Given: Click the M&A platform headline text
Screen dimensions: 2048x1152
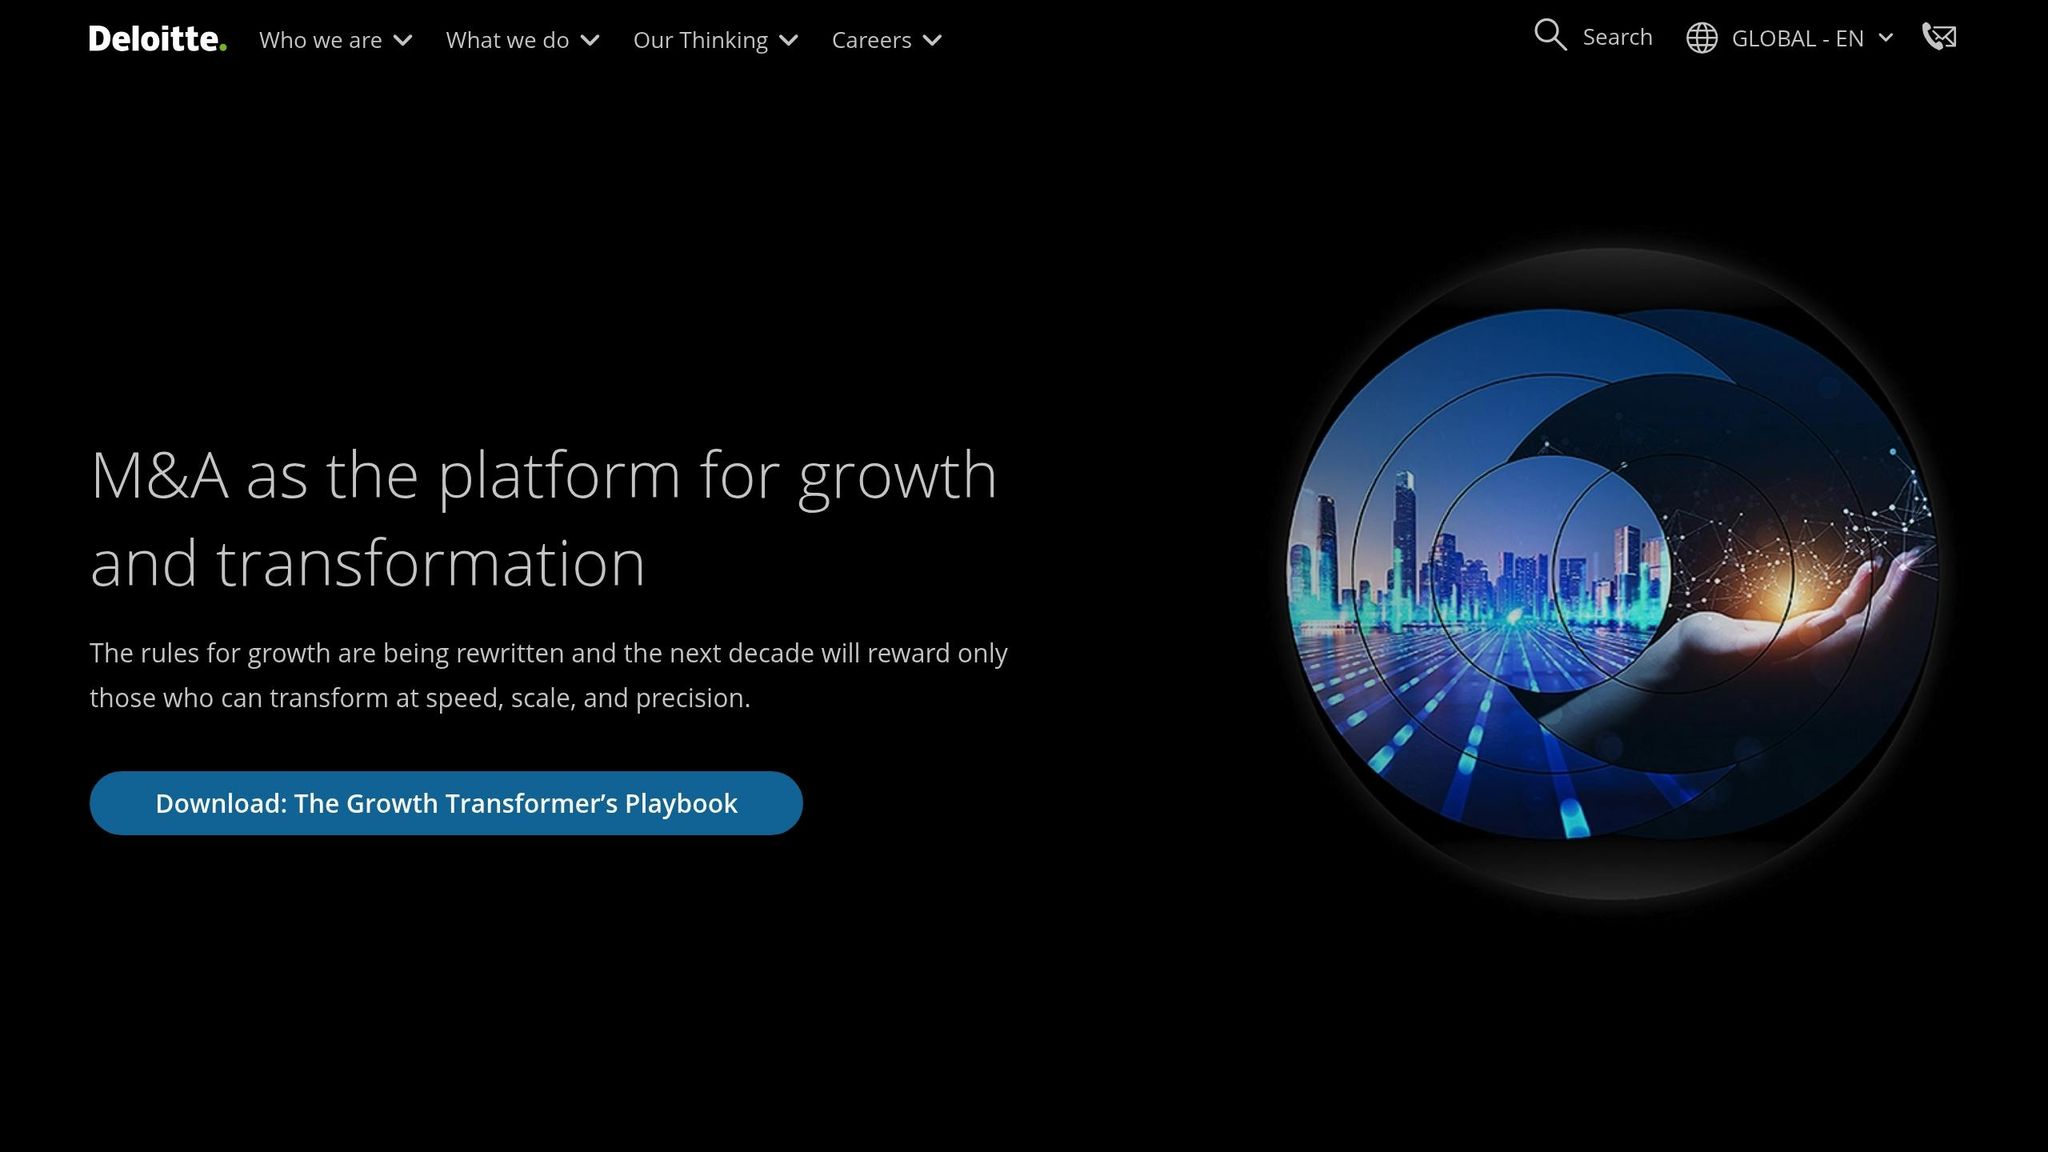Looking at the screenshot, I should click(x=543, y=516).
